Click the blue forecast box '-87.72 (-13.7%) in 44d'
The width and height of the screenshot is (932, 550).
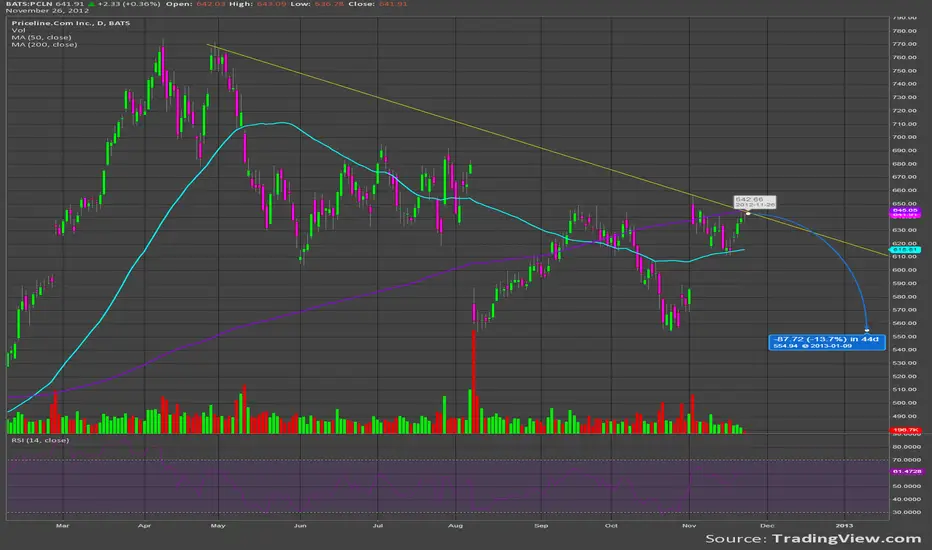827,342
